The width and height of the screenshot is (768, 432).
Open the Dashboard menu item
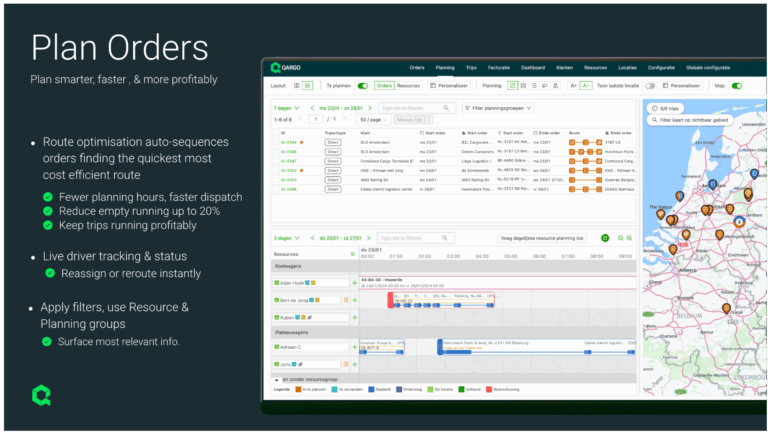pos(533,68)
